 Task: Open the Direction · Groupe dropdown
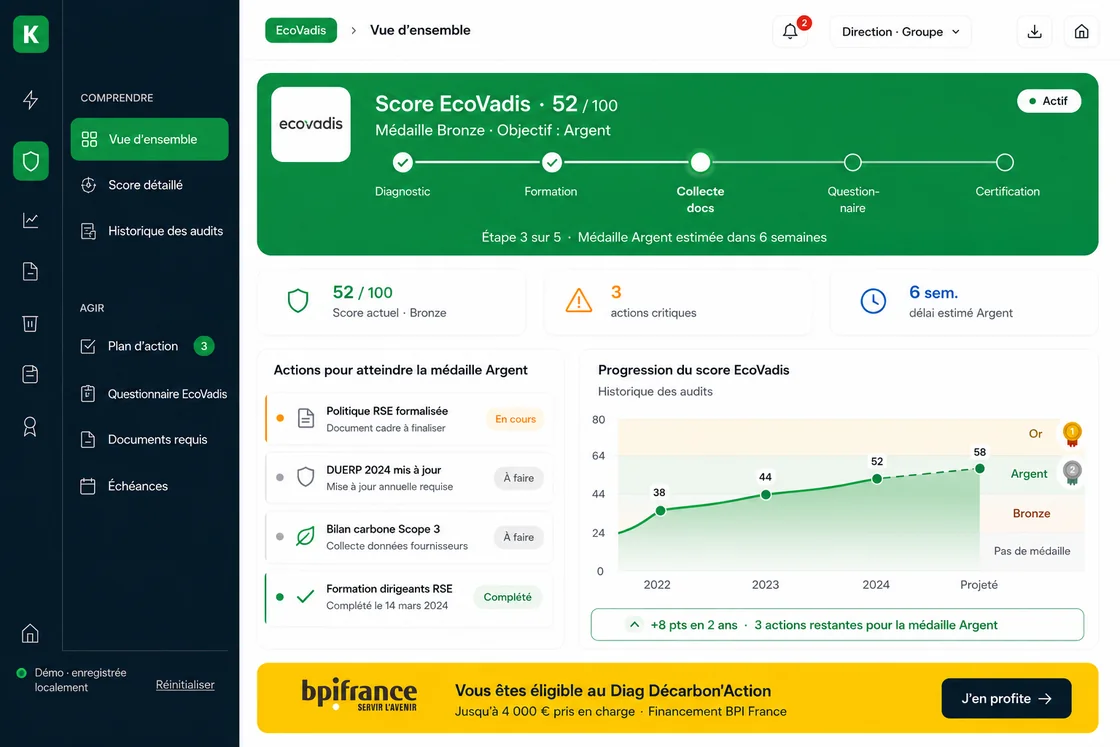(x=900, y=31)
